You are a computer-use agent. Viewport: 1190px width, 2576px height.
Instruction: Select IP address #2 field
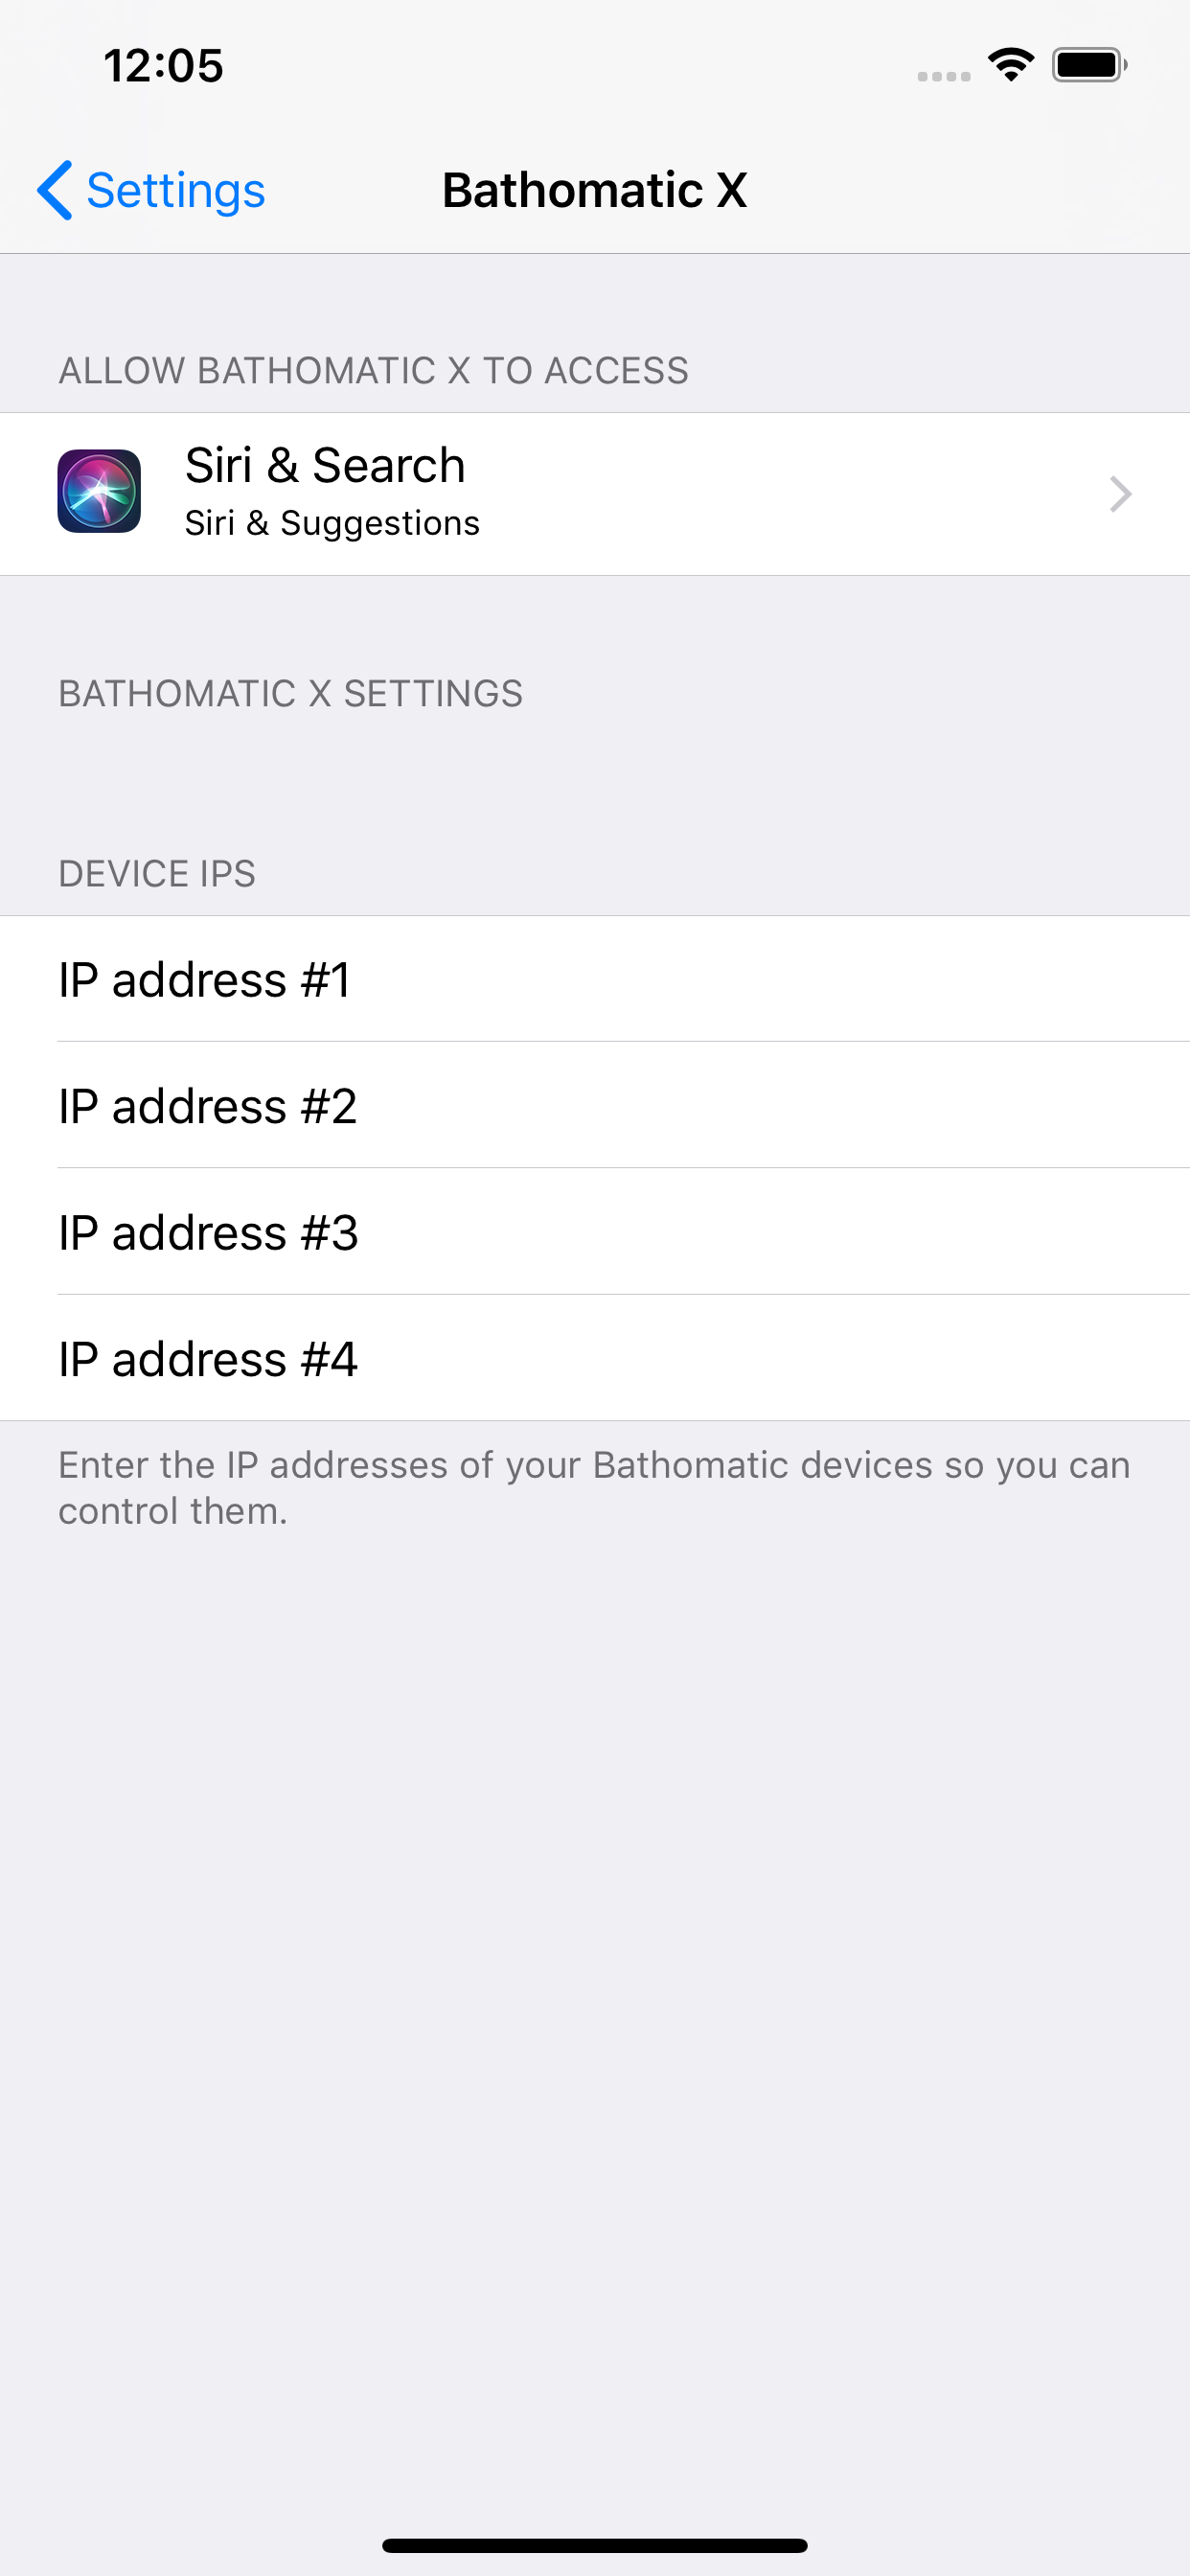595,1105
